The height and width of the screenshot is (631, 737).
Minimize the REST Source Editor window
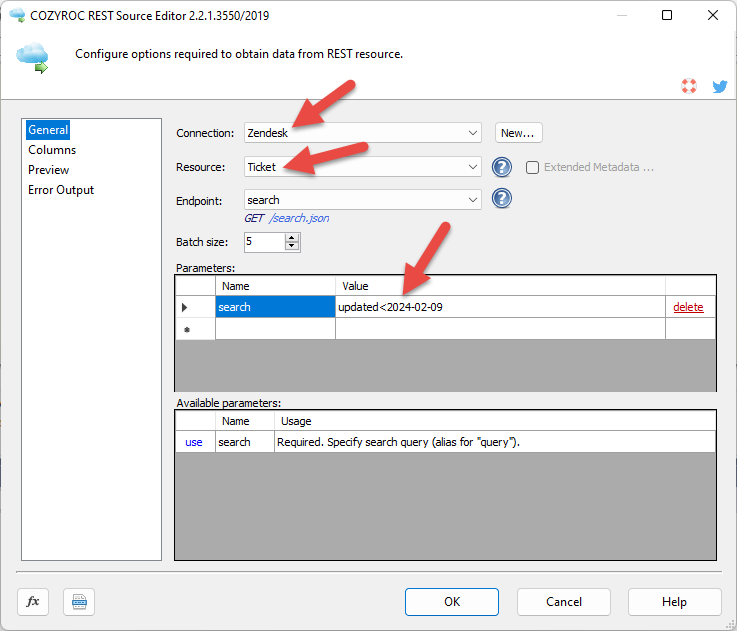point(621,15)
